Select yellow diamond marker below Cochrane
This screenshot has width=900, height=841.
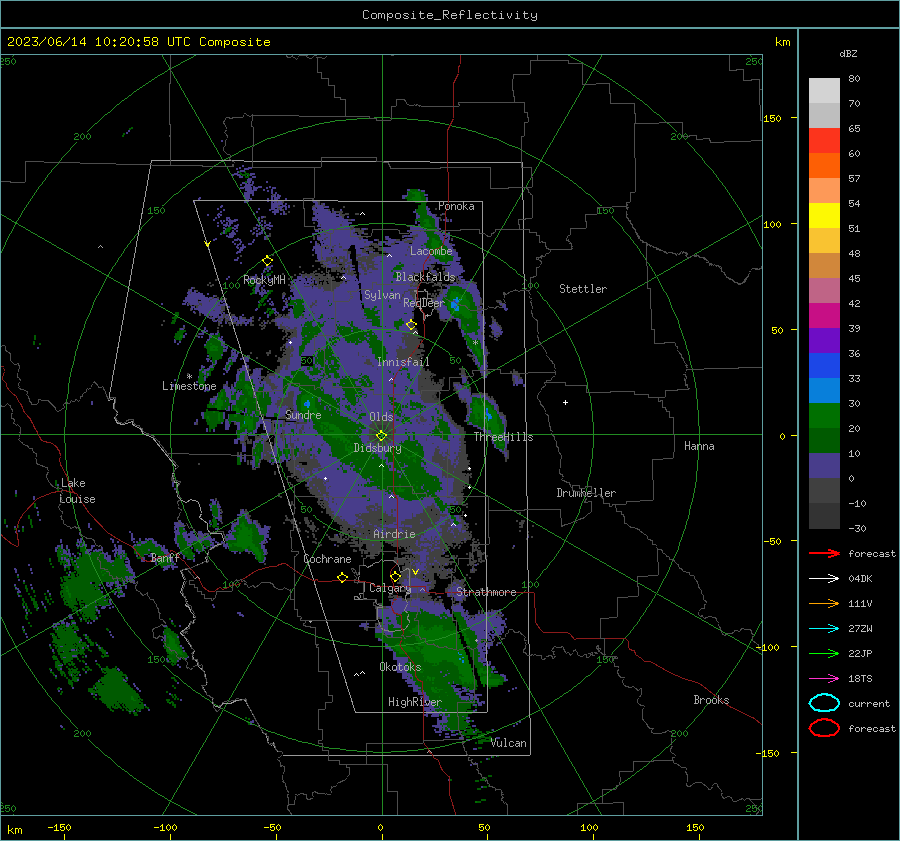coord(343,578)
